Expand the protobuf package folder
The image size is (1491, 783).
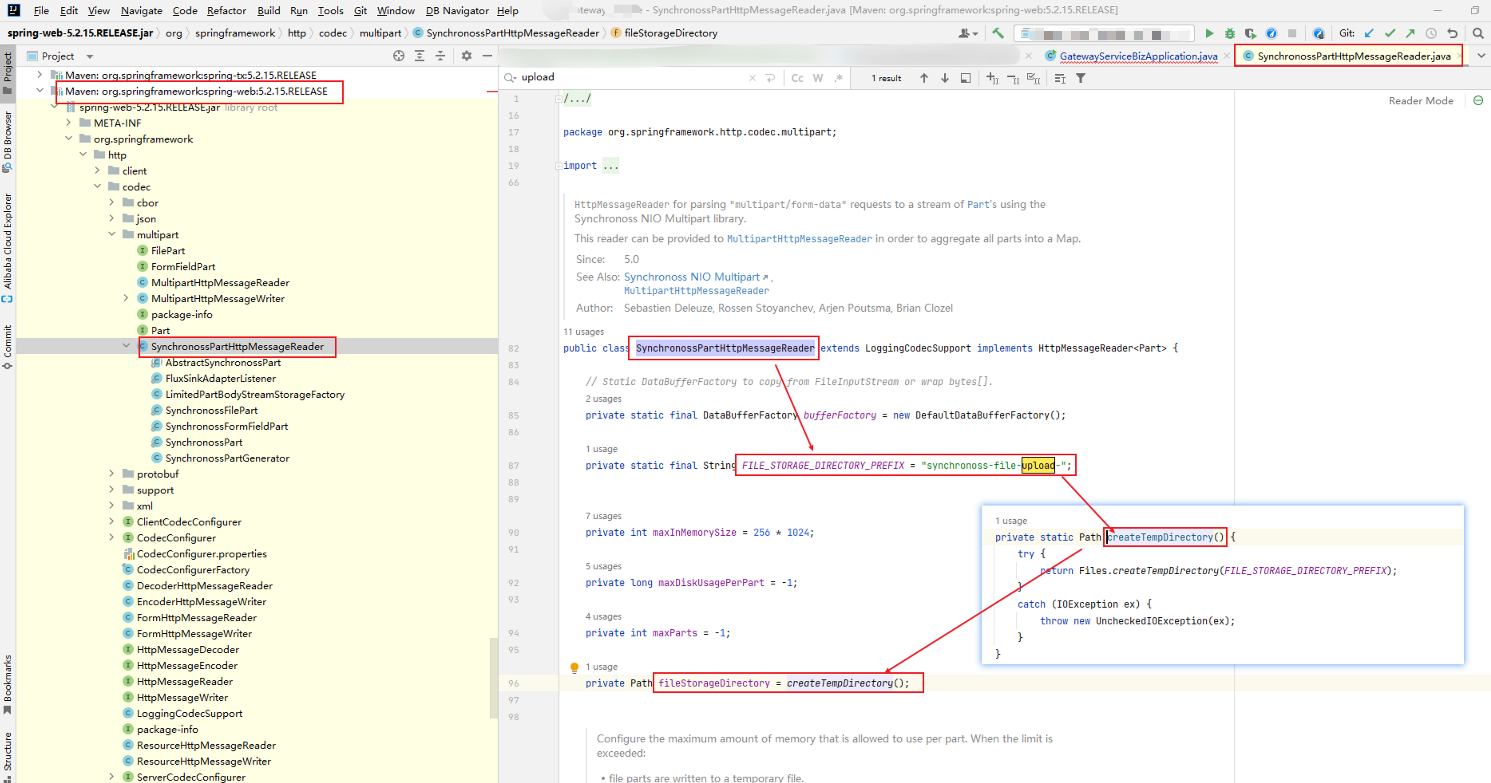[111, 474]
